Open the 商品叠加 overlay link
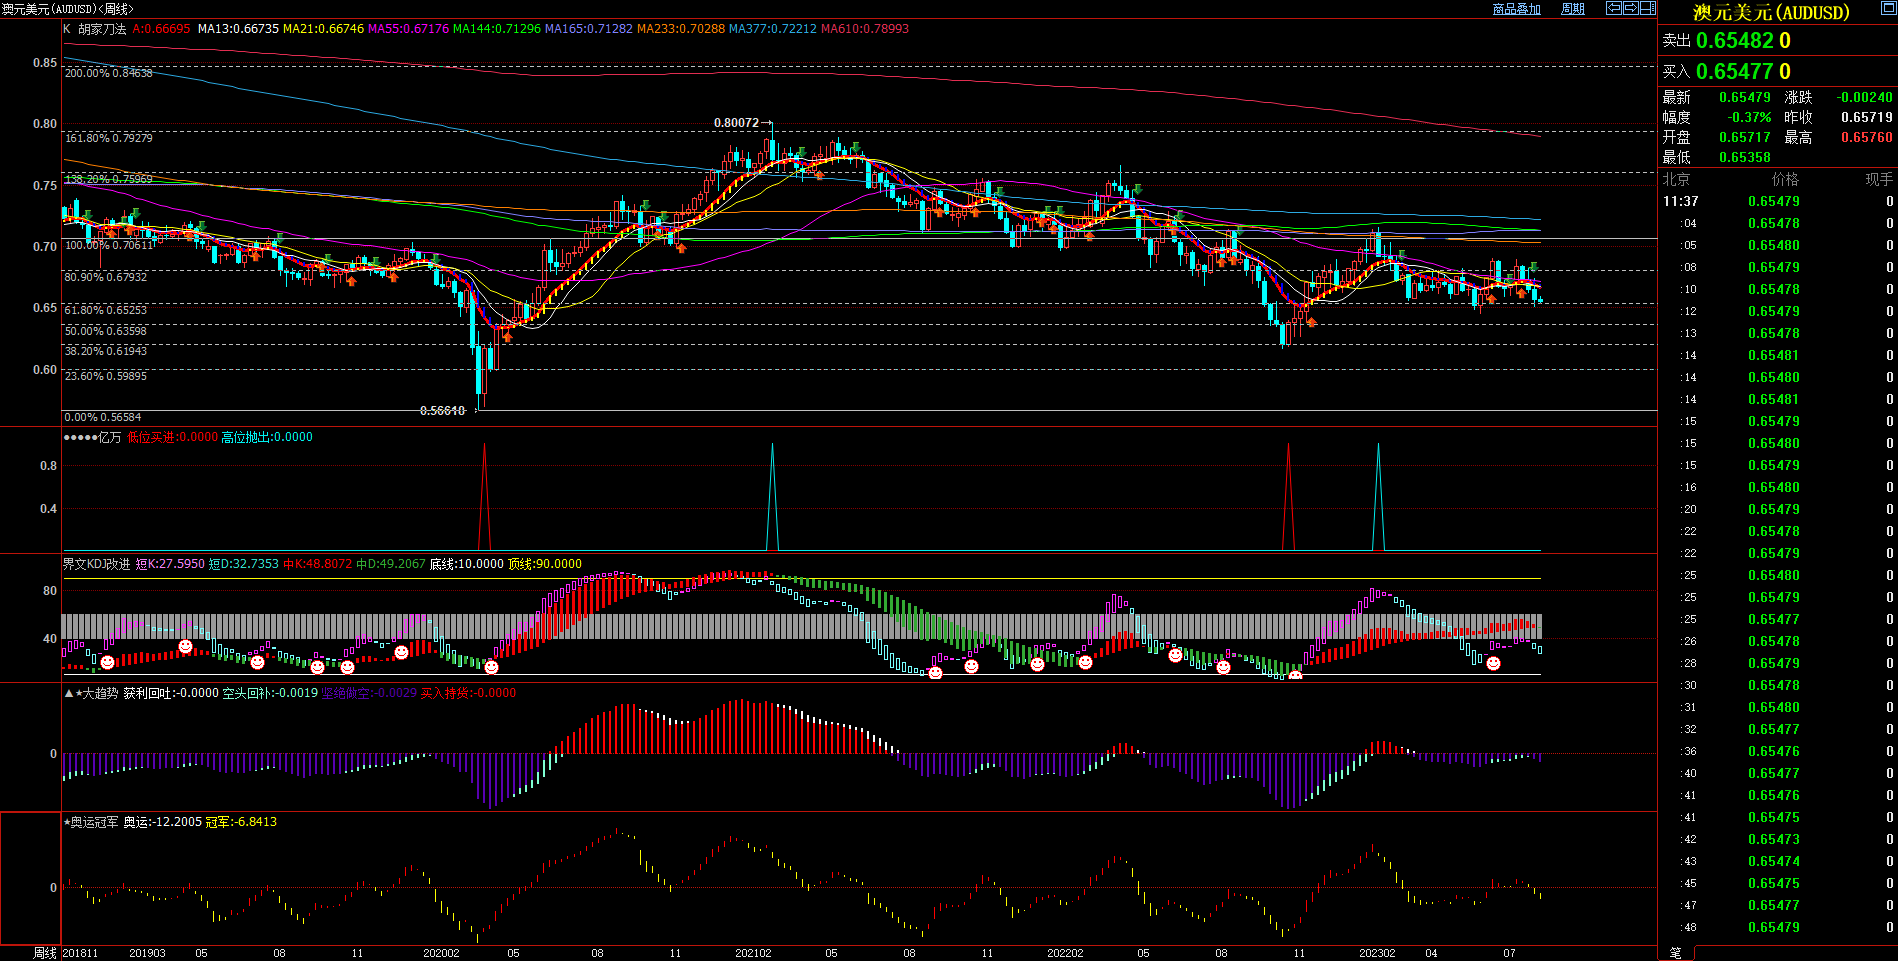This screenshot has height=961, width=1898. click(1516, 9)
